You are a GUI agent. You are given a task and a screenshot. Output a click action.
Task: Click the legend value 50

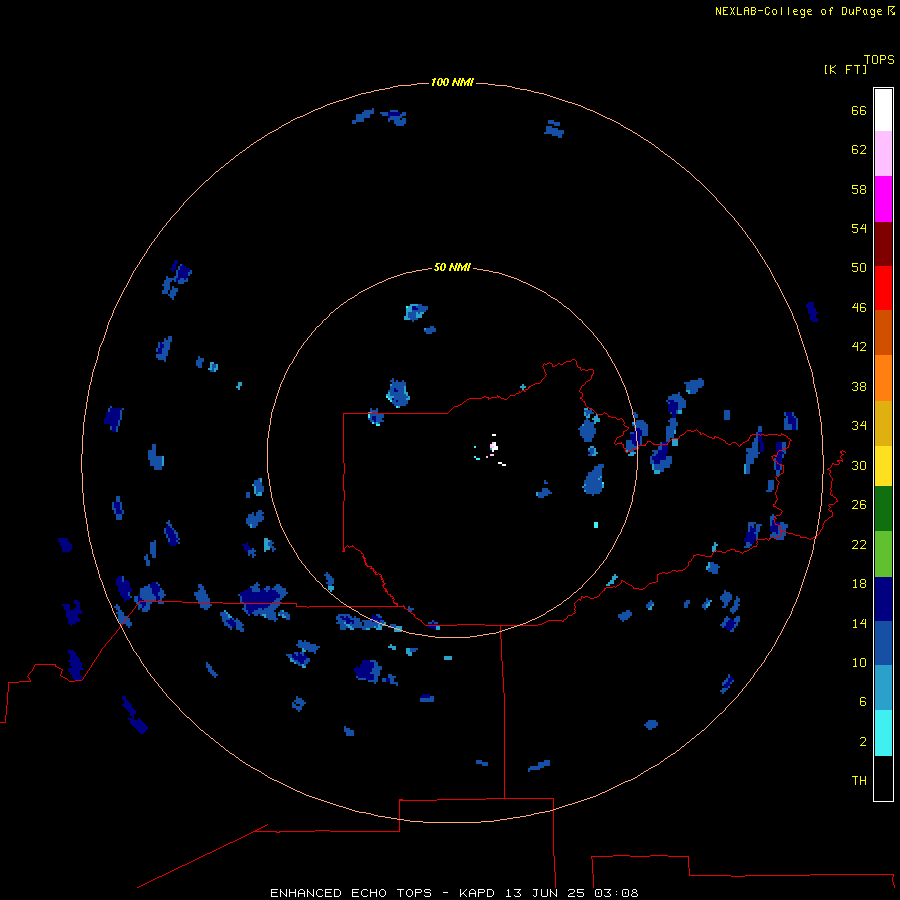pos(859,268)
